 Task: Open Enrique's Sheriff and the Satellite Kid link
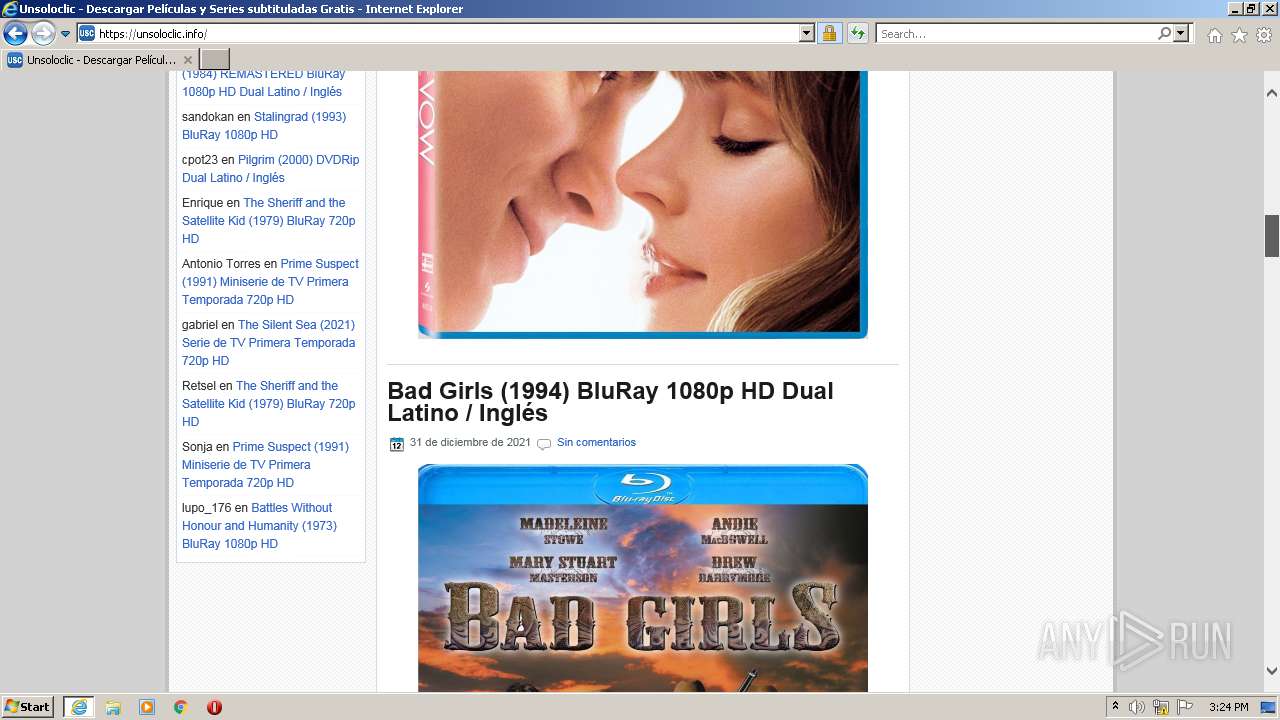pyautogui.click(x=268, y=221)
